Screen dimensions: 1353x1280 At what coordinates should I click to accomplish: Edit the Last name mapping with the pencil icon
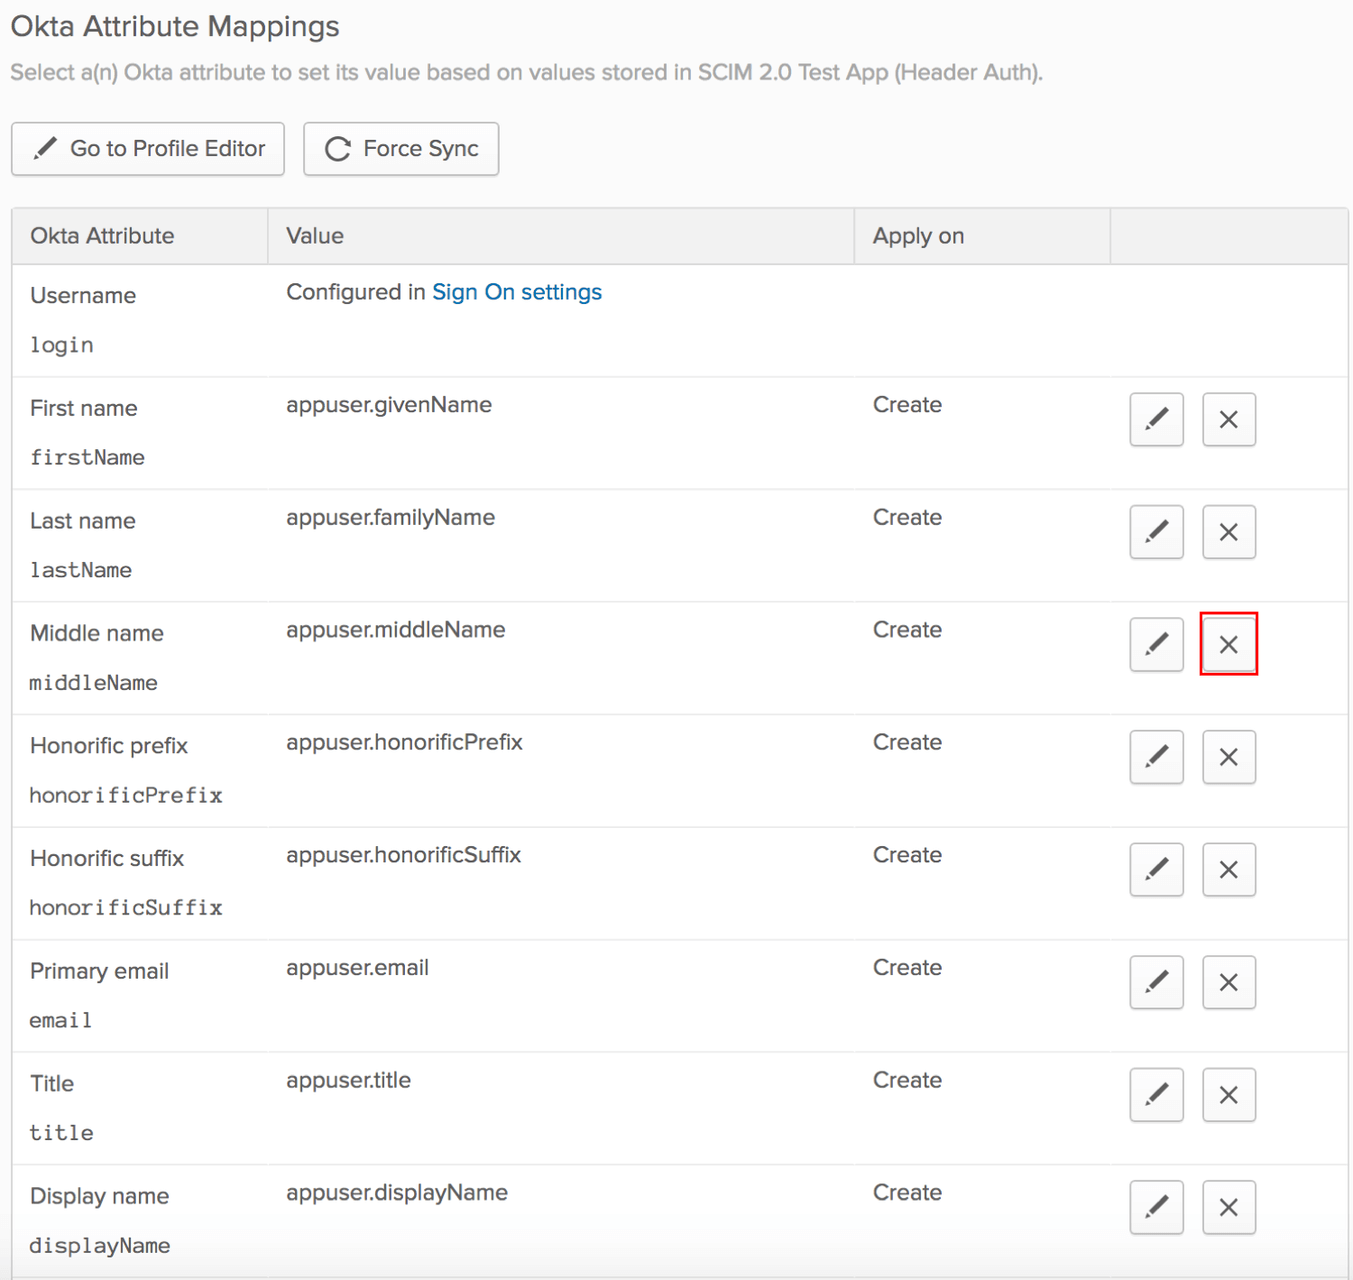1156,532
